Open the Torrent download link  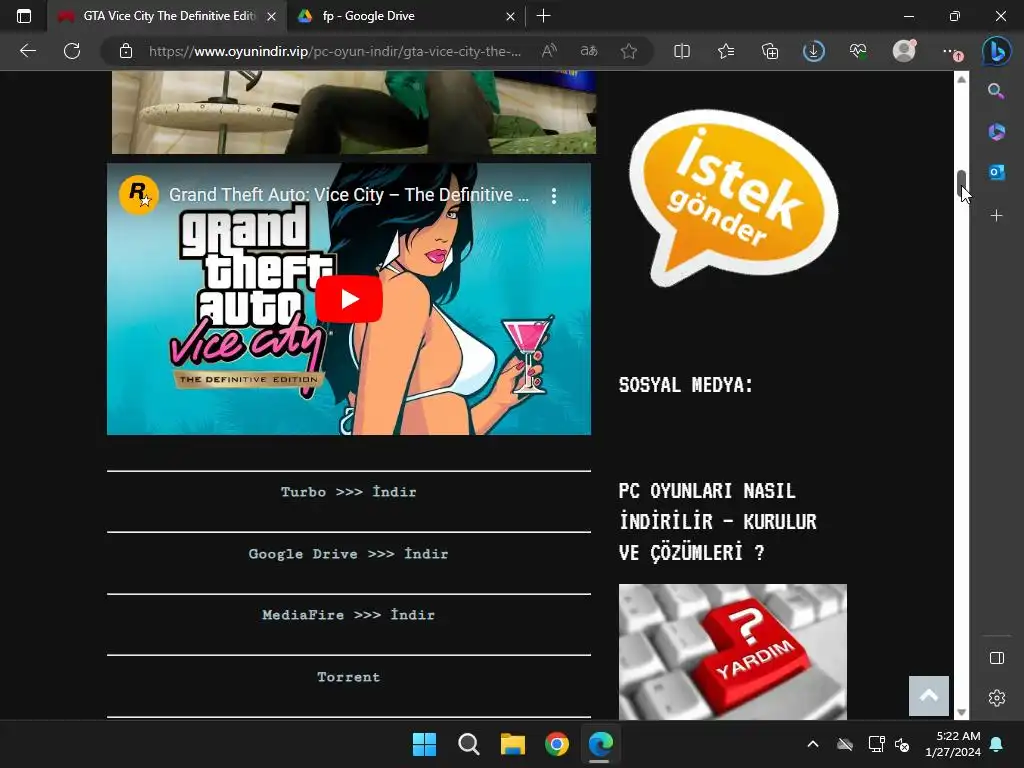[349, 677]
